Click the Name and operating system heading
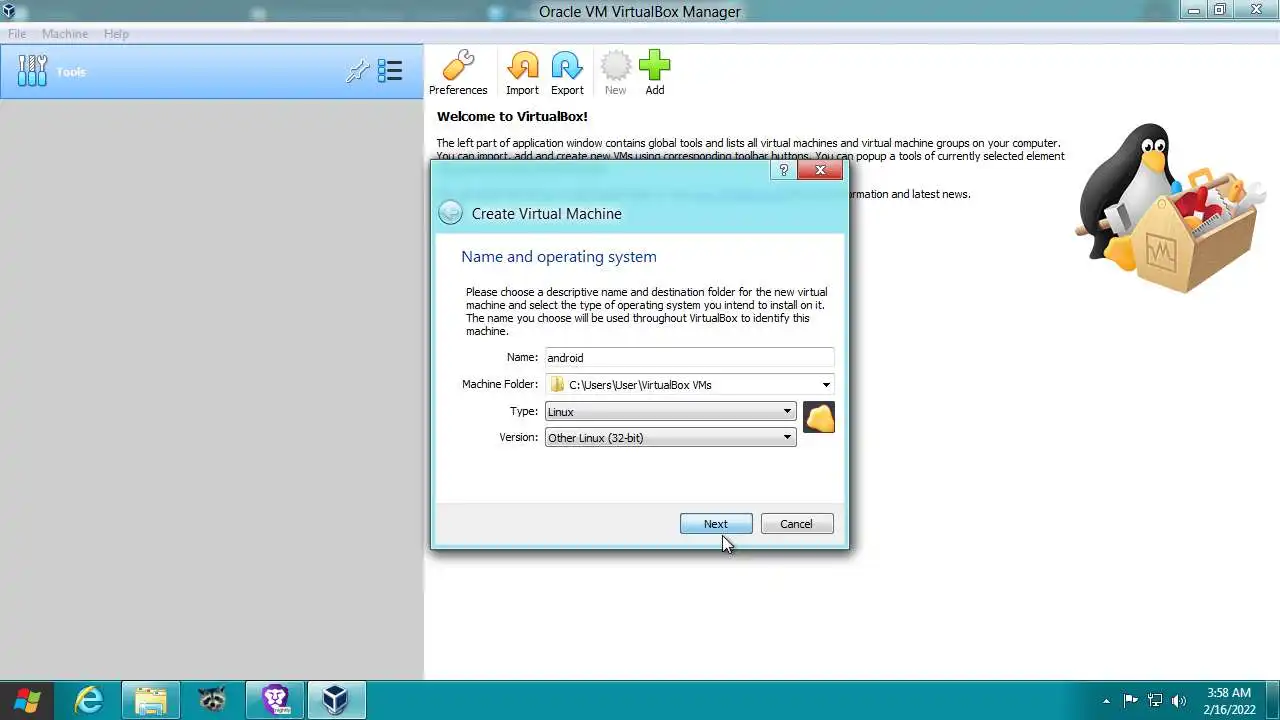 pos(559,257)
